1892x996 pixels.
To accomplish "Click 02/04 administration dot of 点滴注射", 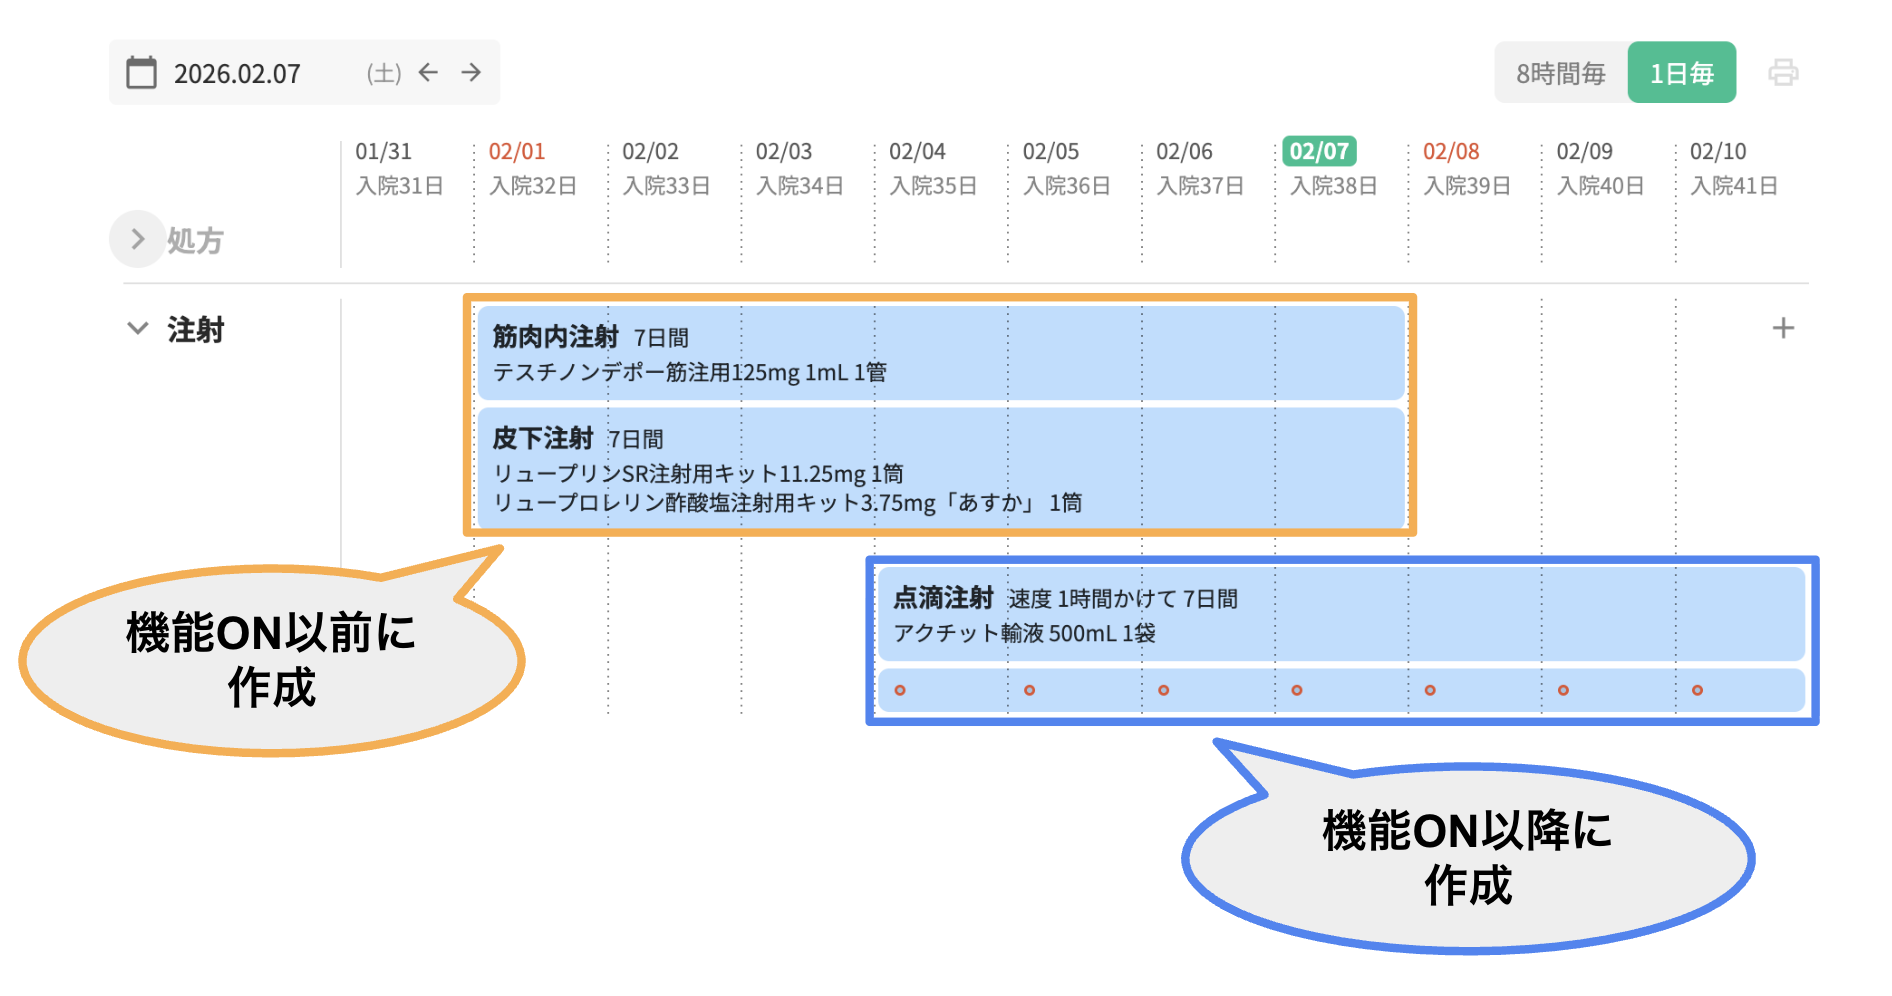I will click(x=900, y=690).
